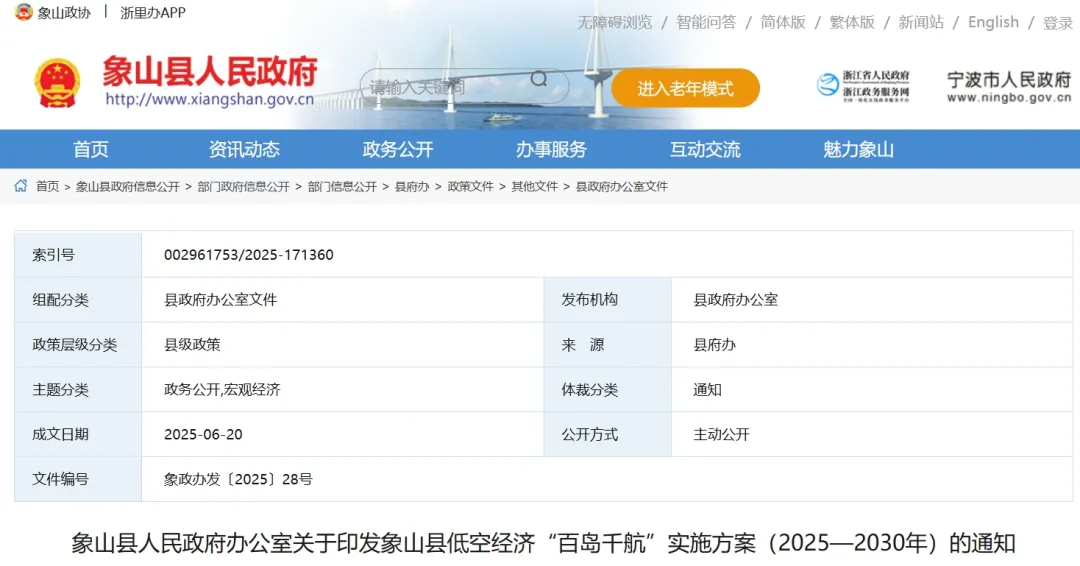Screen dimensions: 1080x566
Task: Click the 象山县人民政府 site title
Action: tap(210, 70)
